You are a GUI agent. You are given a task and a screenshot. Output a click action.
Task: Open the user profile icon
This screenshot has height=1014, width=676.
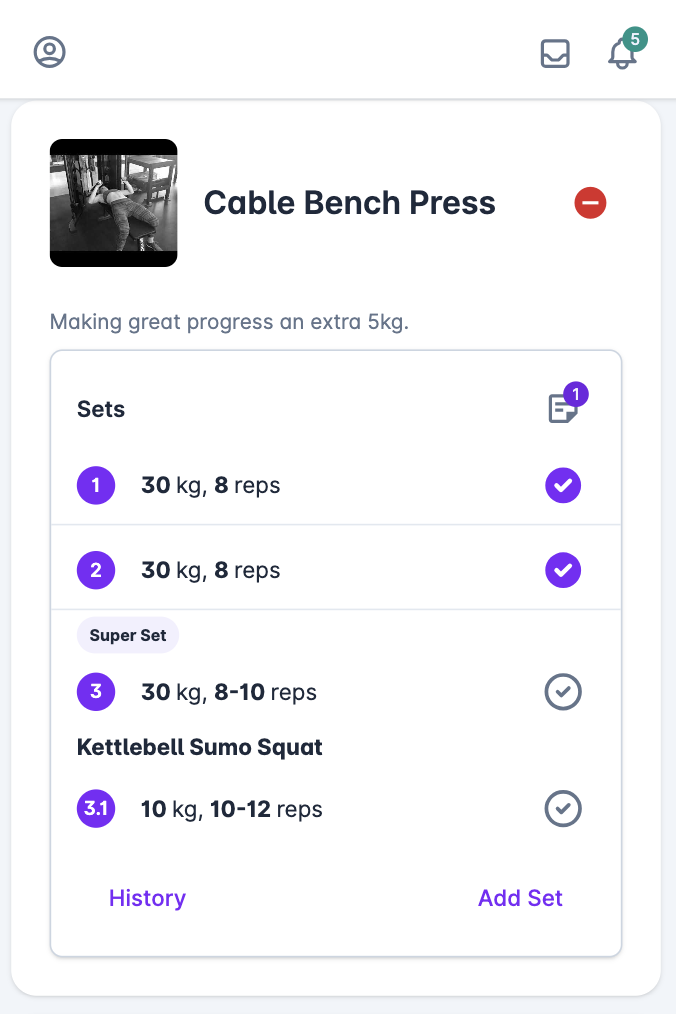point(50,52)
